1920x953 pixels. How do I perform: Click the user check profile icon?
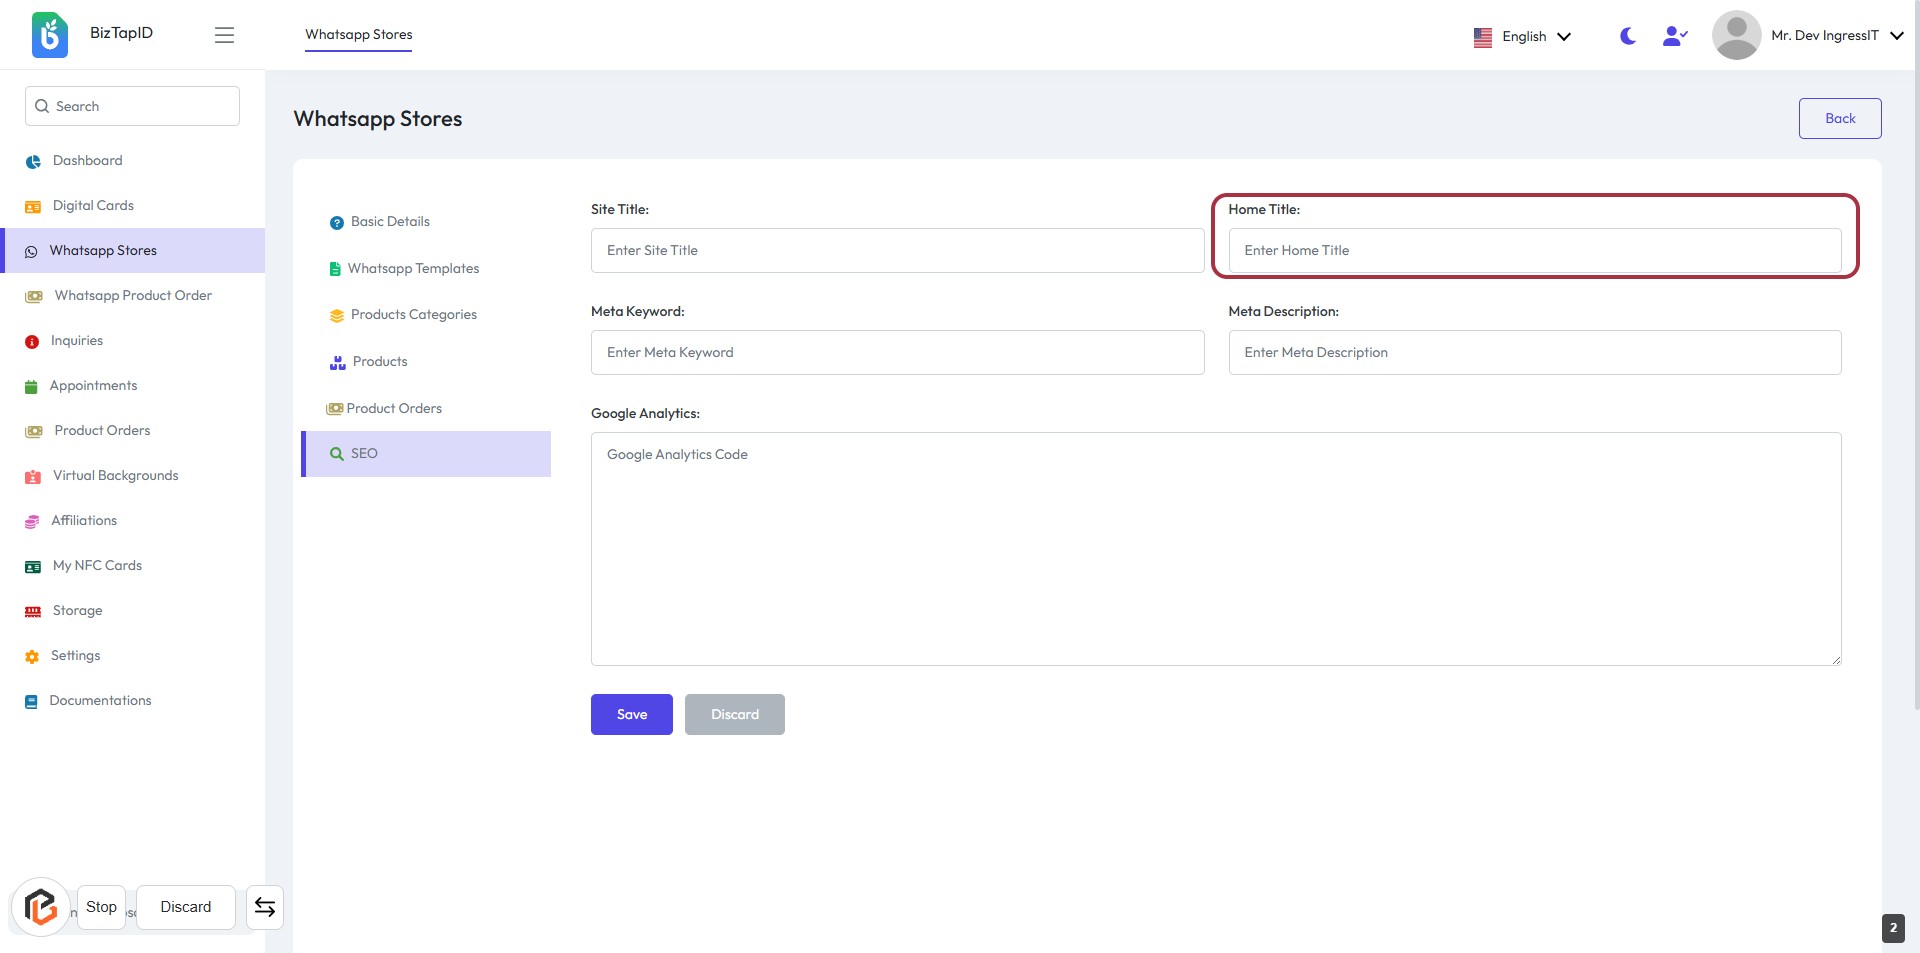click(x=1674, y=36)
